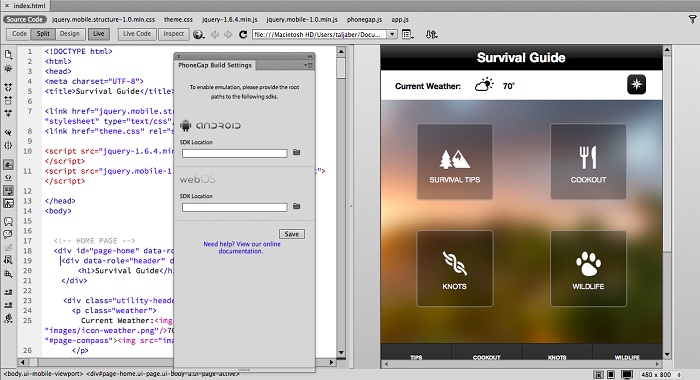The height and width of the screenshot is (380, 700).
Task: Click the File Management up/down arrows icon
Action: pos(431,34)
